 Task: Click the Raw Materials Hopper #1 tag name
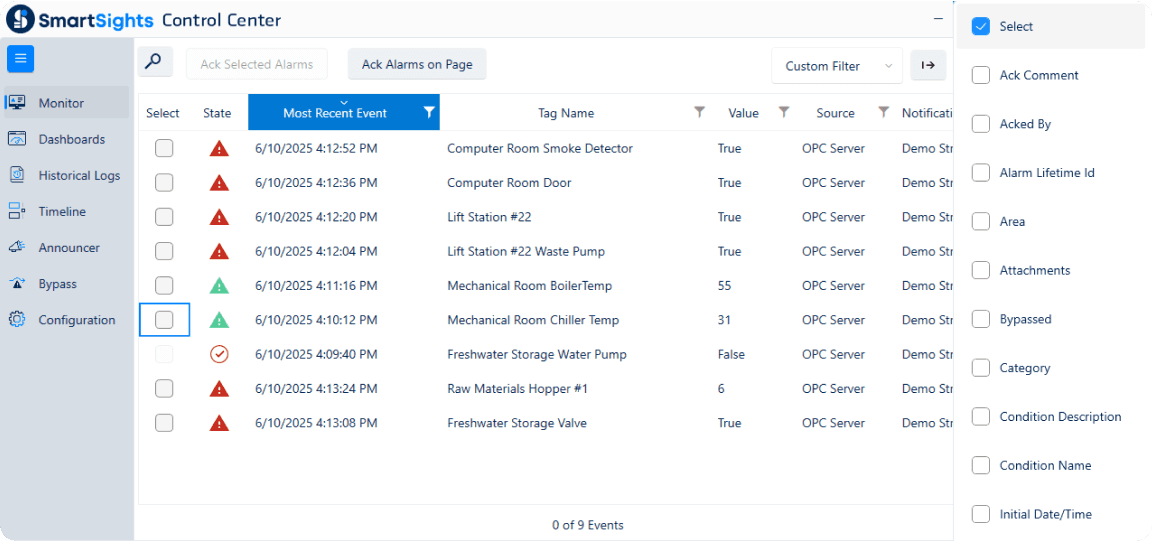[515, 389]
